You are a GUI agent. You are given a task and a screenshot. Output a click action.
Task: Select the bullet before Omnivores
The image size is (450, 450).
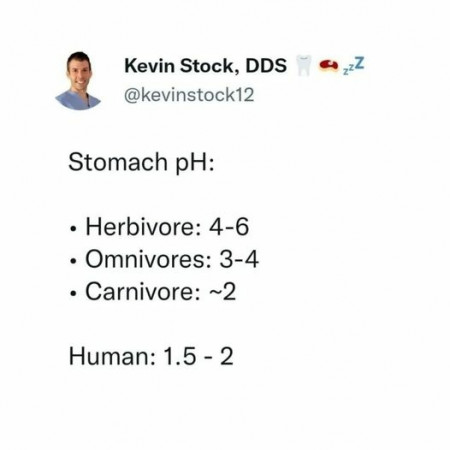point(73,262)
